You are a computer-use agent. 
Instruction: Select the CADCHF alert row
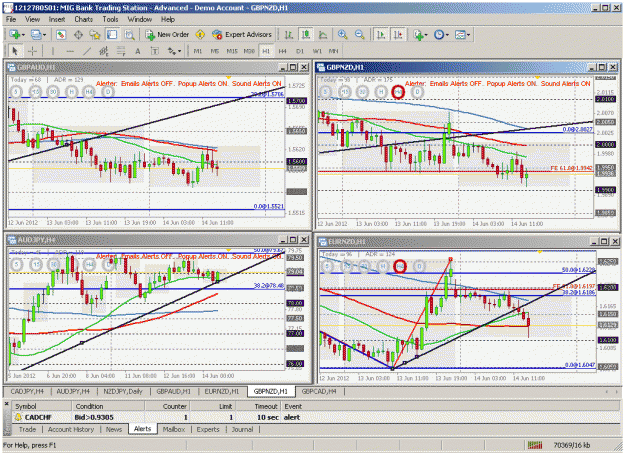point(316,417)
